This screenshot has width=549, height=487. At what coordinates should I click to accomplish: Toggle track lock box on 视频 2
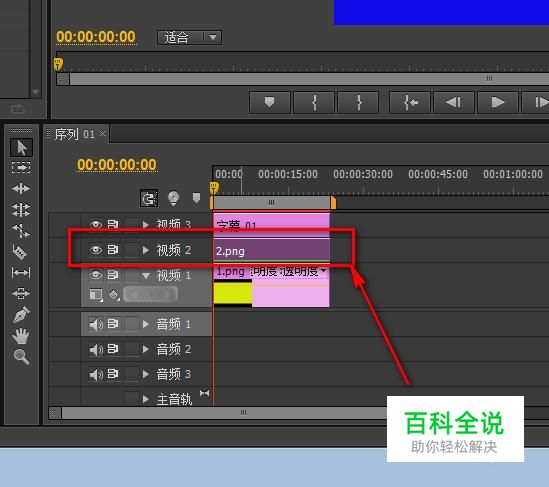(132, 250)
